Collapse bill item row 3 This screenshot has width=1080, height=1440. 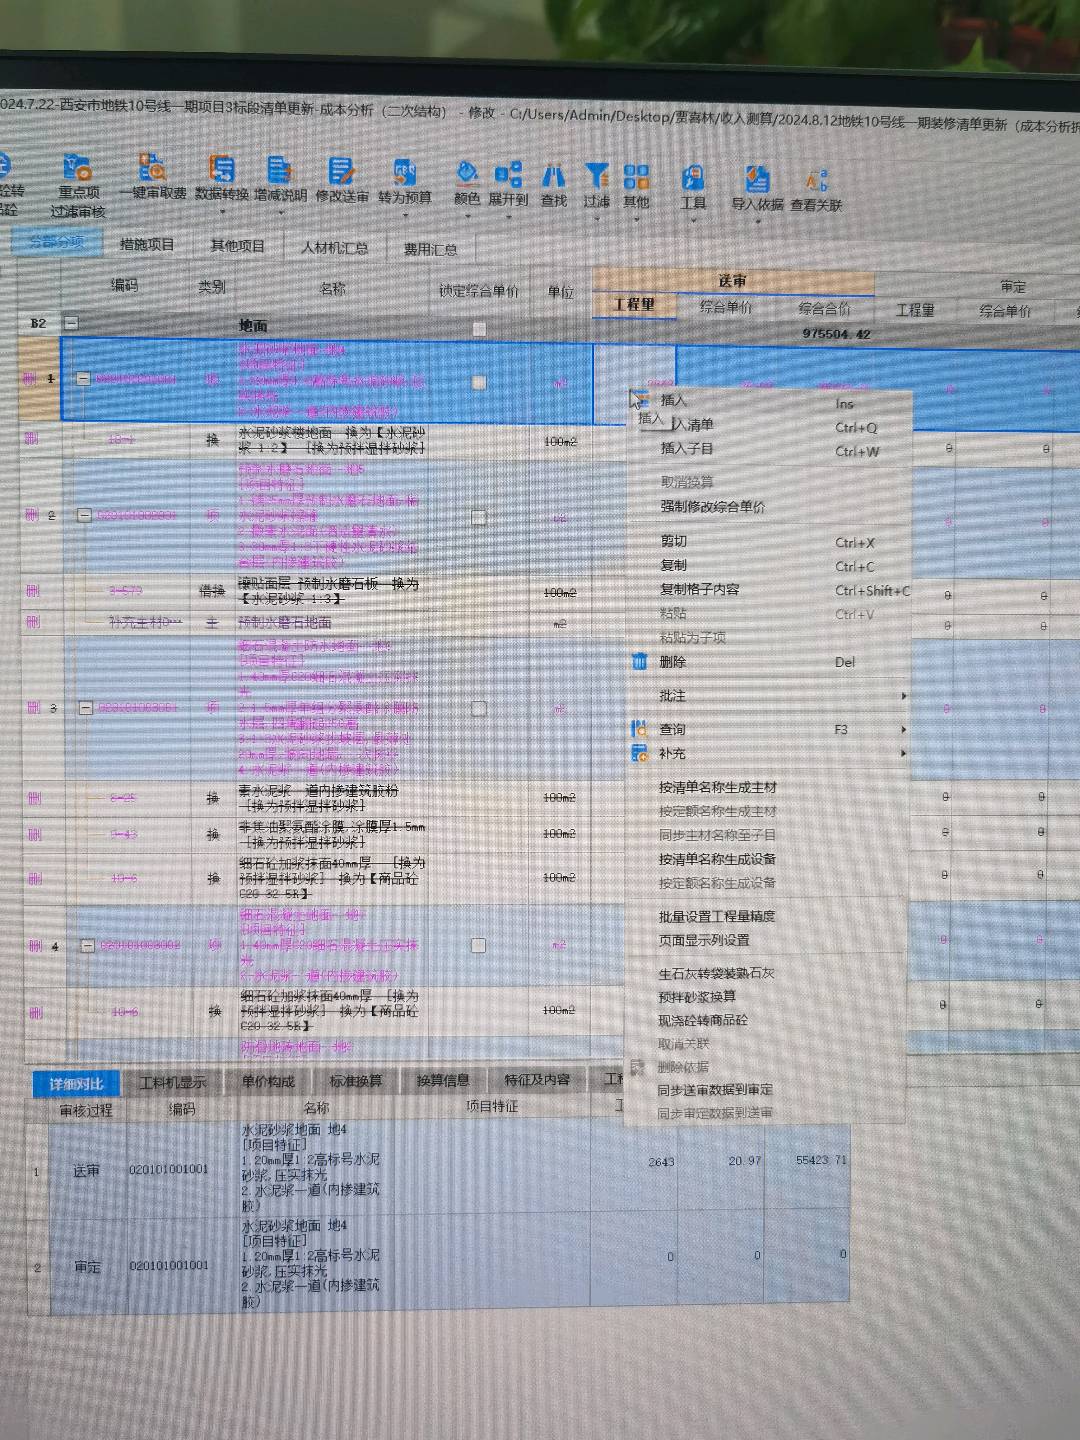click(x=86, y=708)
